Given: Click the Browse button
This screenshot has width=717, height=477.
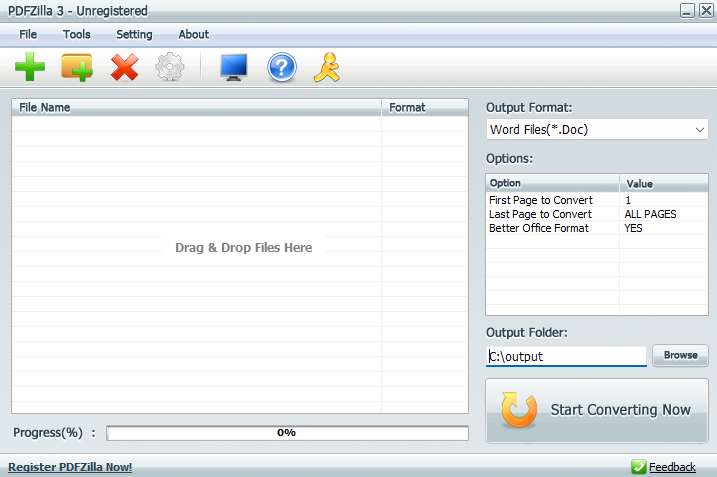Looking at the screenshot, I should pos(680,355).
